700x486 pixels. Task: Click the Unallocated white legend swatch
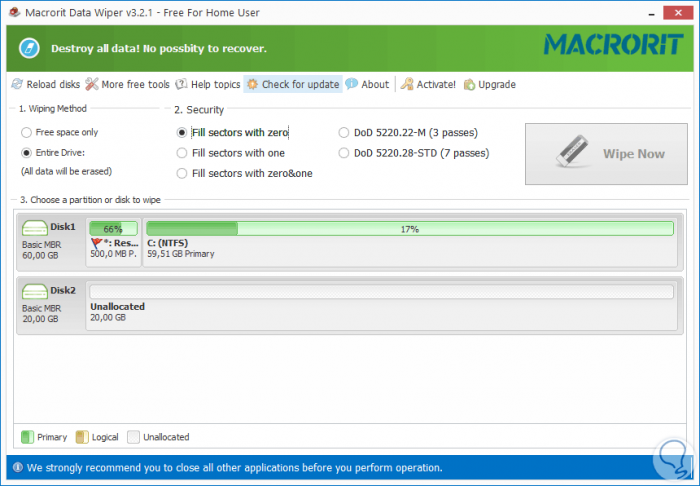coord(133,437)
